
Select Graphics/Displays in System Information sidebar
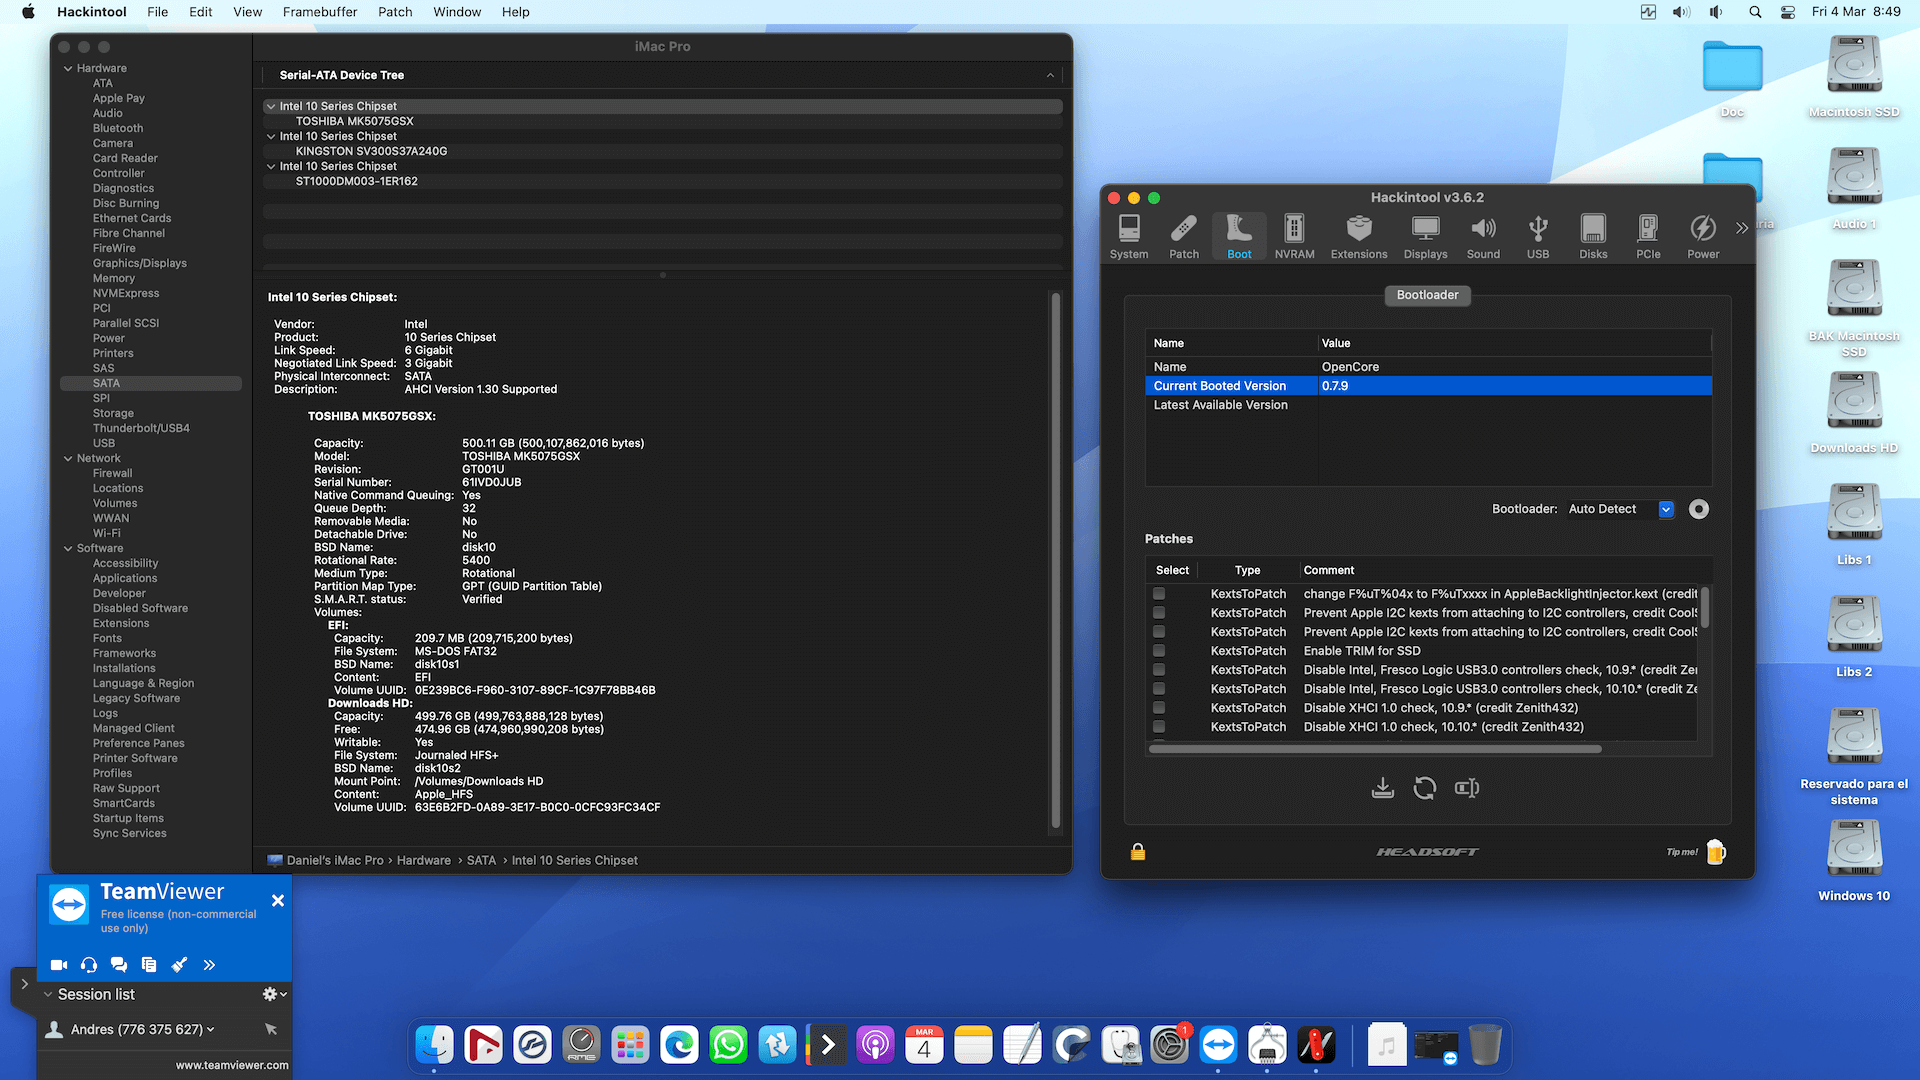click(140, 264)
